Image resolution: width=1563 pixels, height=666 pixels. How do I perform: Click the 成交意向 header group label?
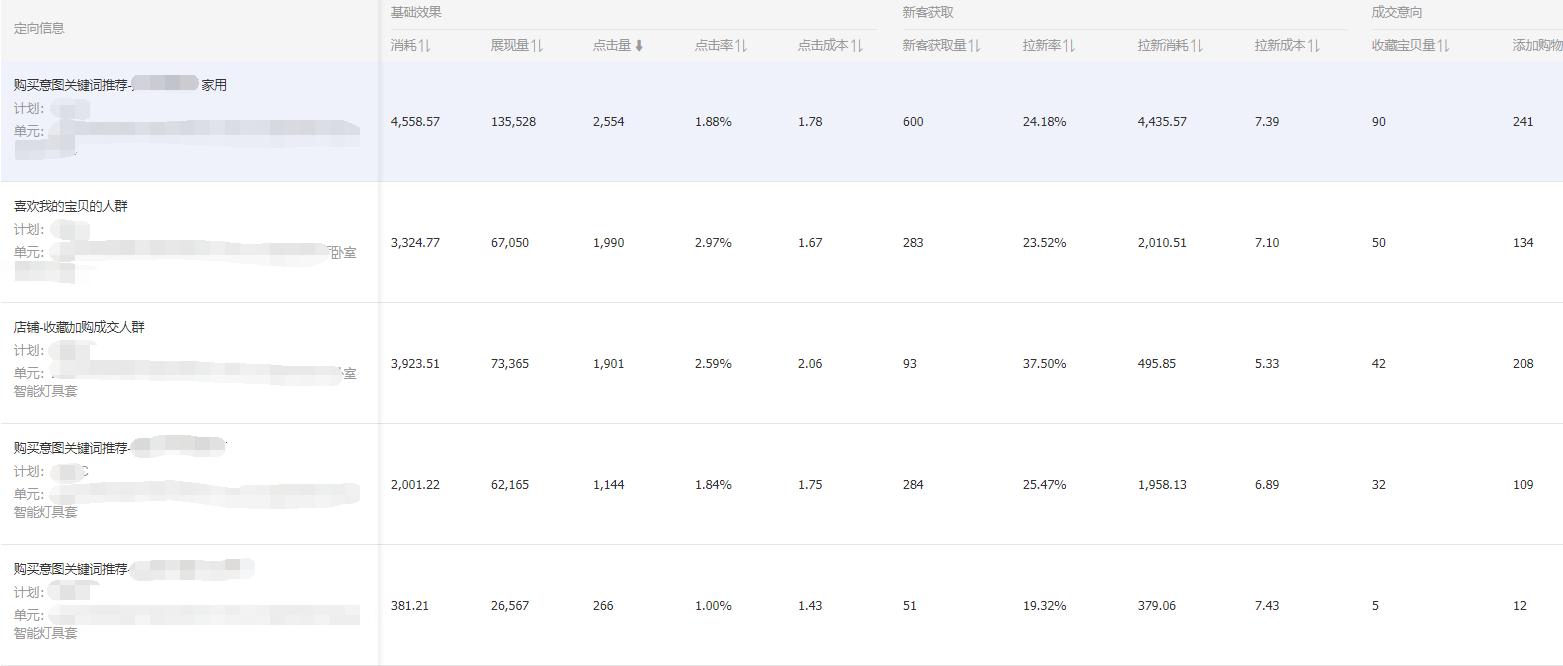click(1397, 13)
